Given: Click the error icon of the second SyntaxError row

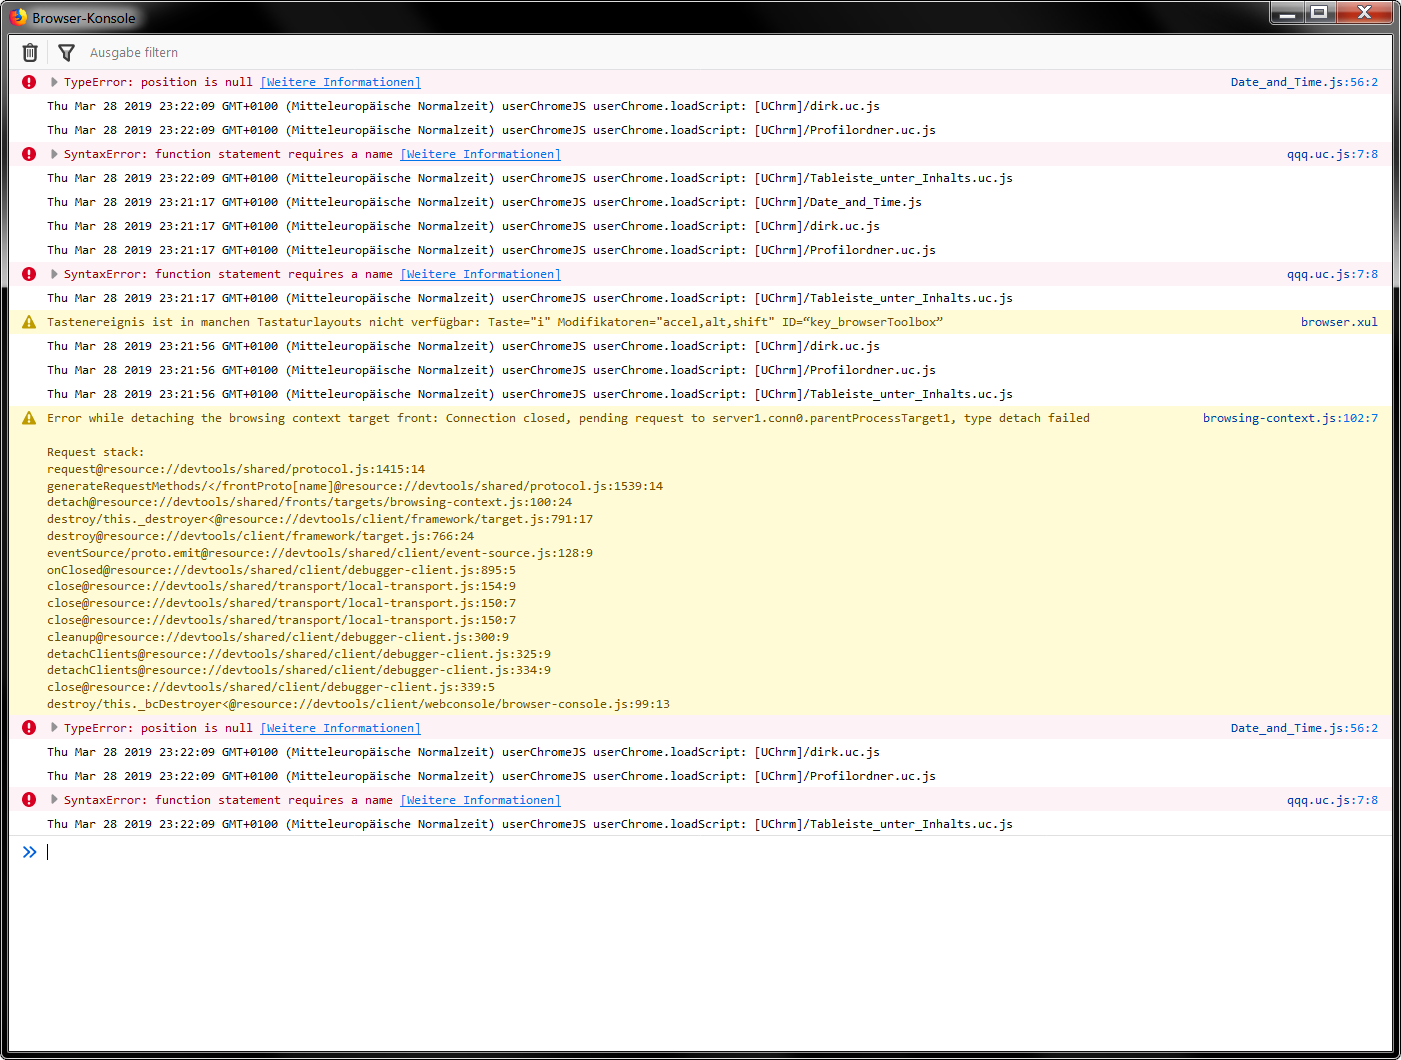Looking at the screenshot, I should coord(29,274).
